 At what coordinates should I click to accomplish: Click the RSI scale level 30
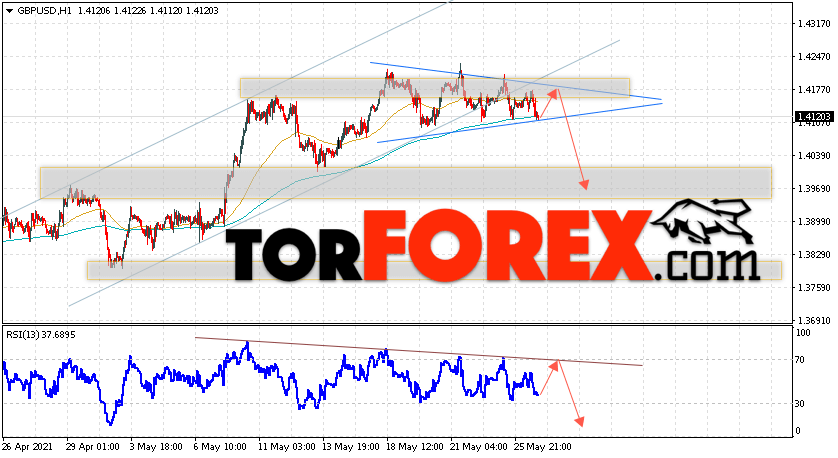(800, 403)
